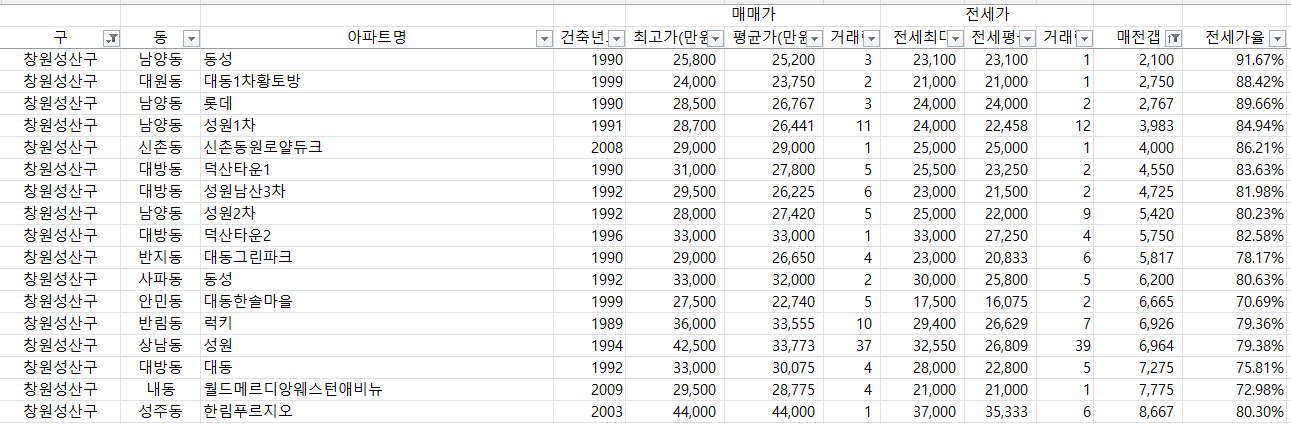Open the 매전갭 sorted filter dropdown
This screenshot has width=1291, height=424.
click(1174, 38)
